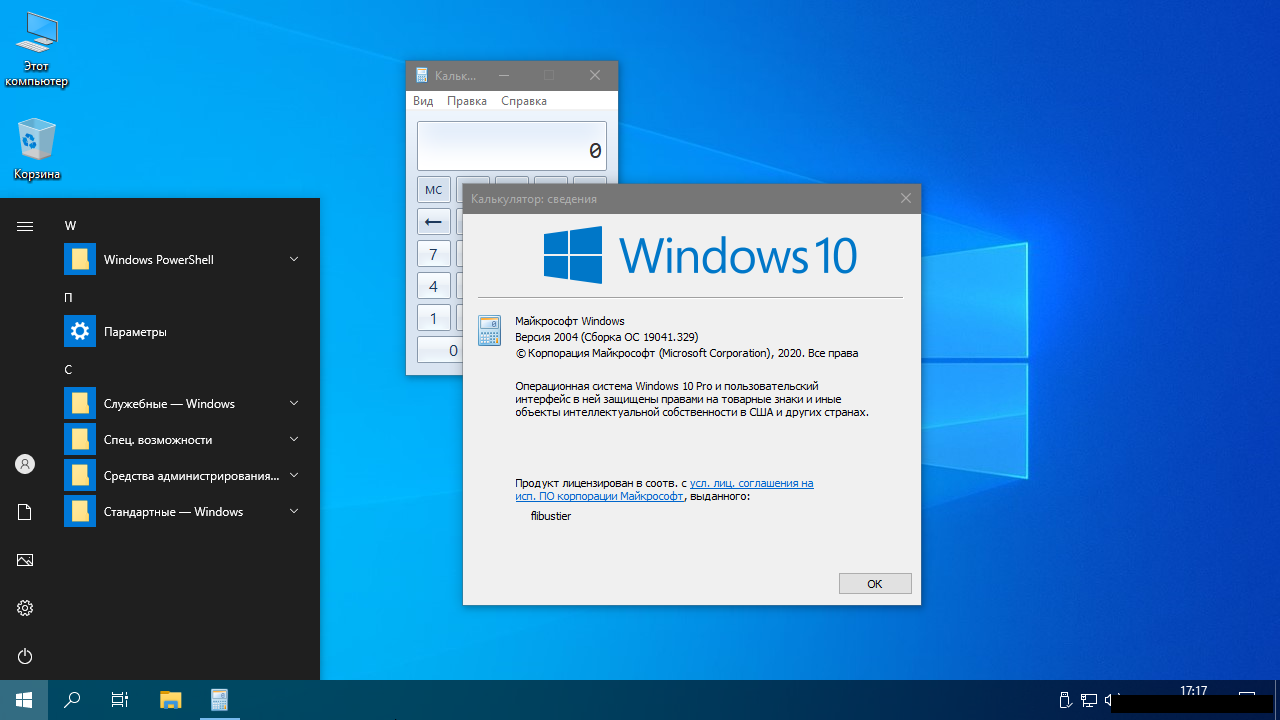Screen dimensions: 1280x720
Task: Open taskbar Search magnifier
Action: tap(72, 700)
